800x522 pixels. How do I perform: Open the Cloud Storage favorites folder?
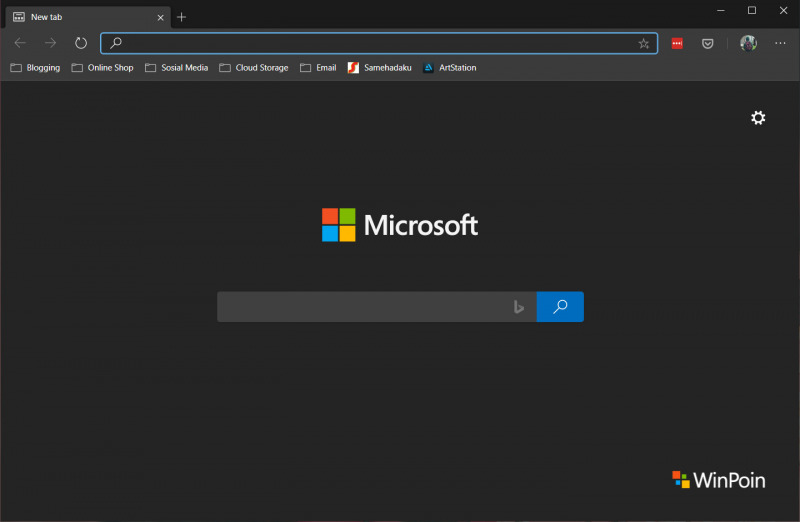pyautogui.click(x=254, y=68)
